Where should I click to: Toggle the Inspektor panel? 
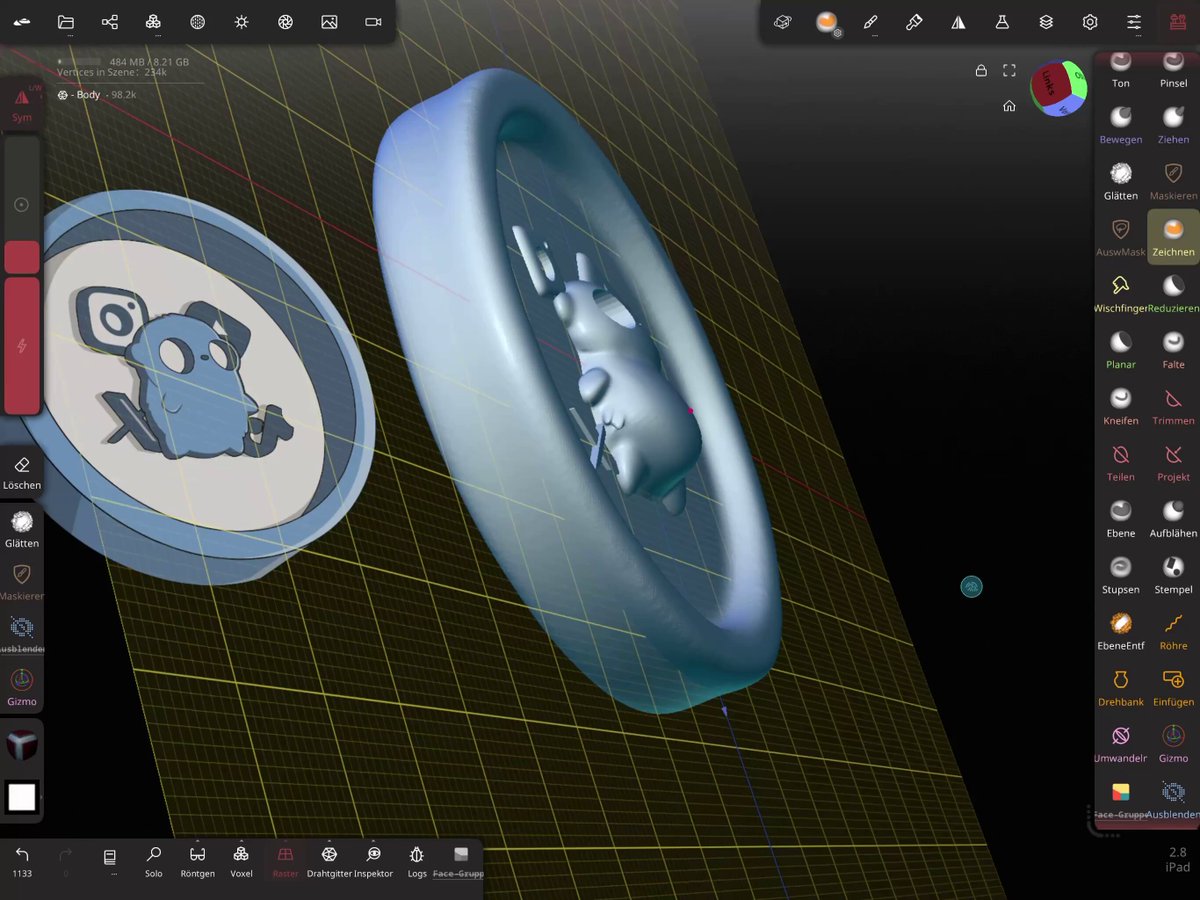tap(373, 861)
